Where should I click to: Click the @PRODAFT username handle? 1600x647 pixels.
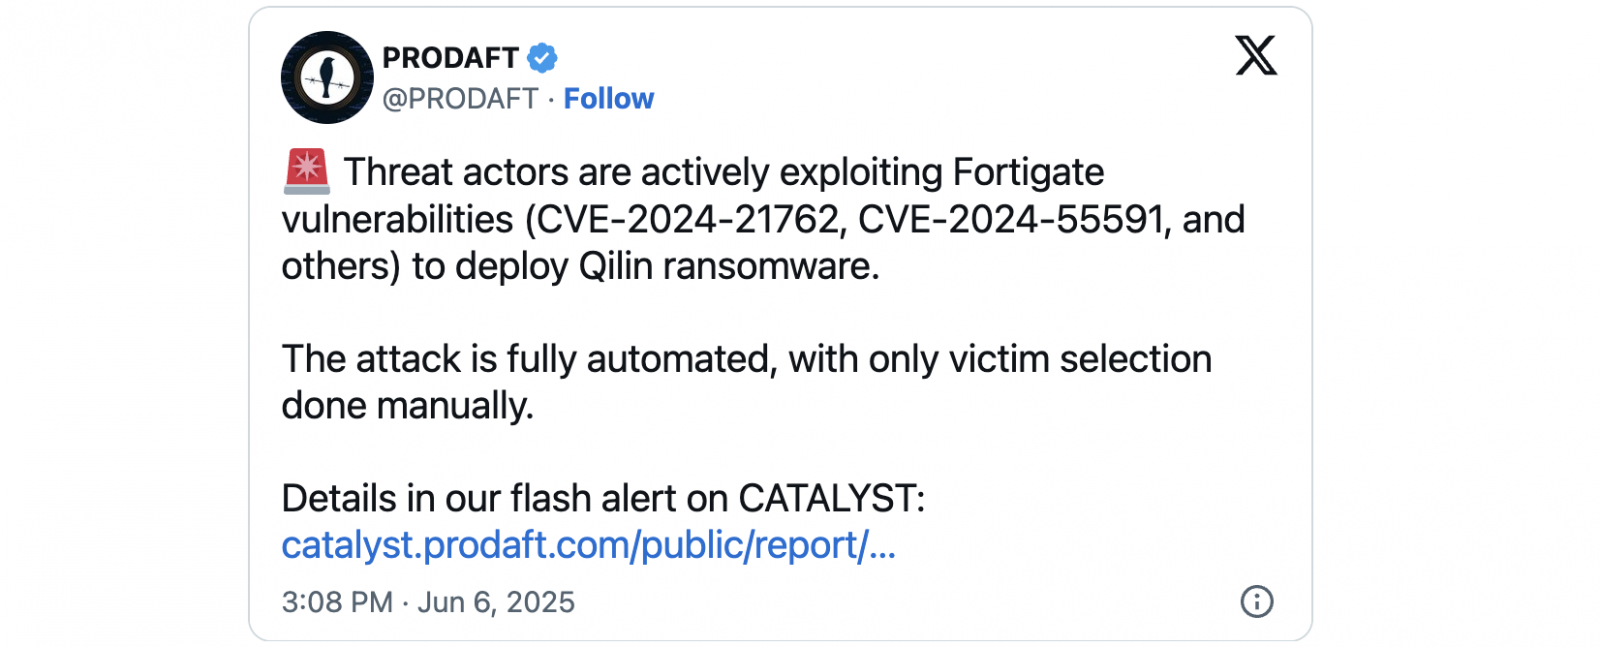point(462,98)
